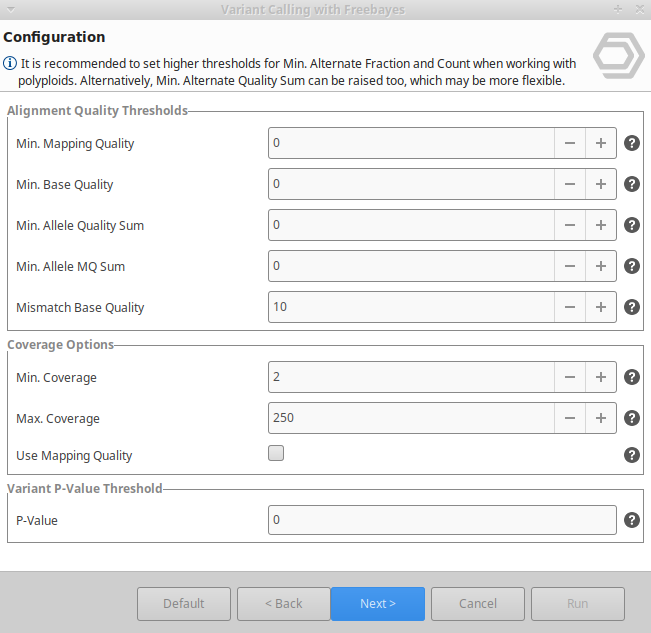The height and width of the screenshot is (633, 651).
Task: Cancel the Freebayes configuration dialog
Action: pos(478,604)
